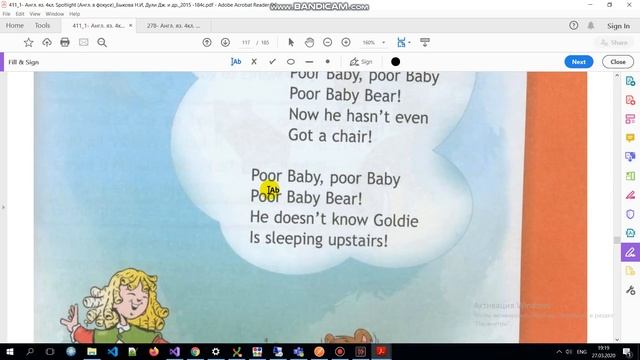Go to the previous page
640x360 pixels.
coord(207,42)
